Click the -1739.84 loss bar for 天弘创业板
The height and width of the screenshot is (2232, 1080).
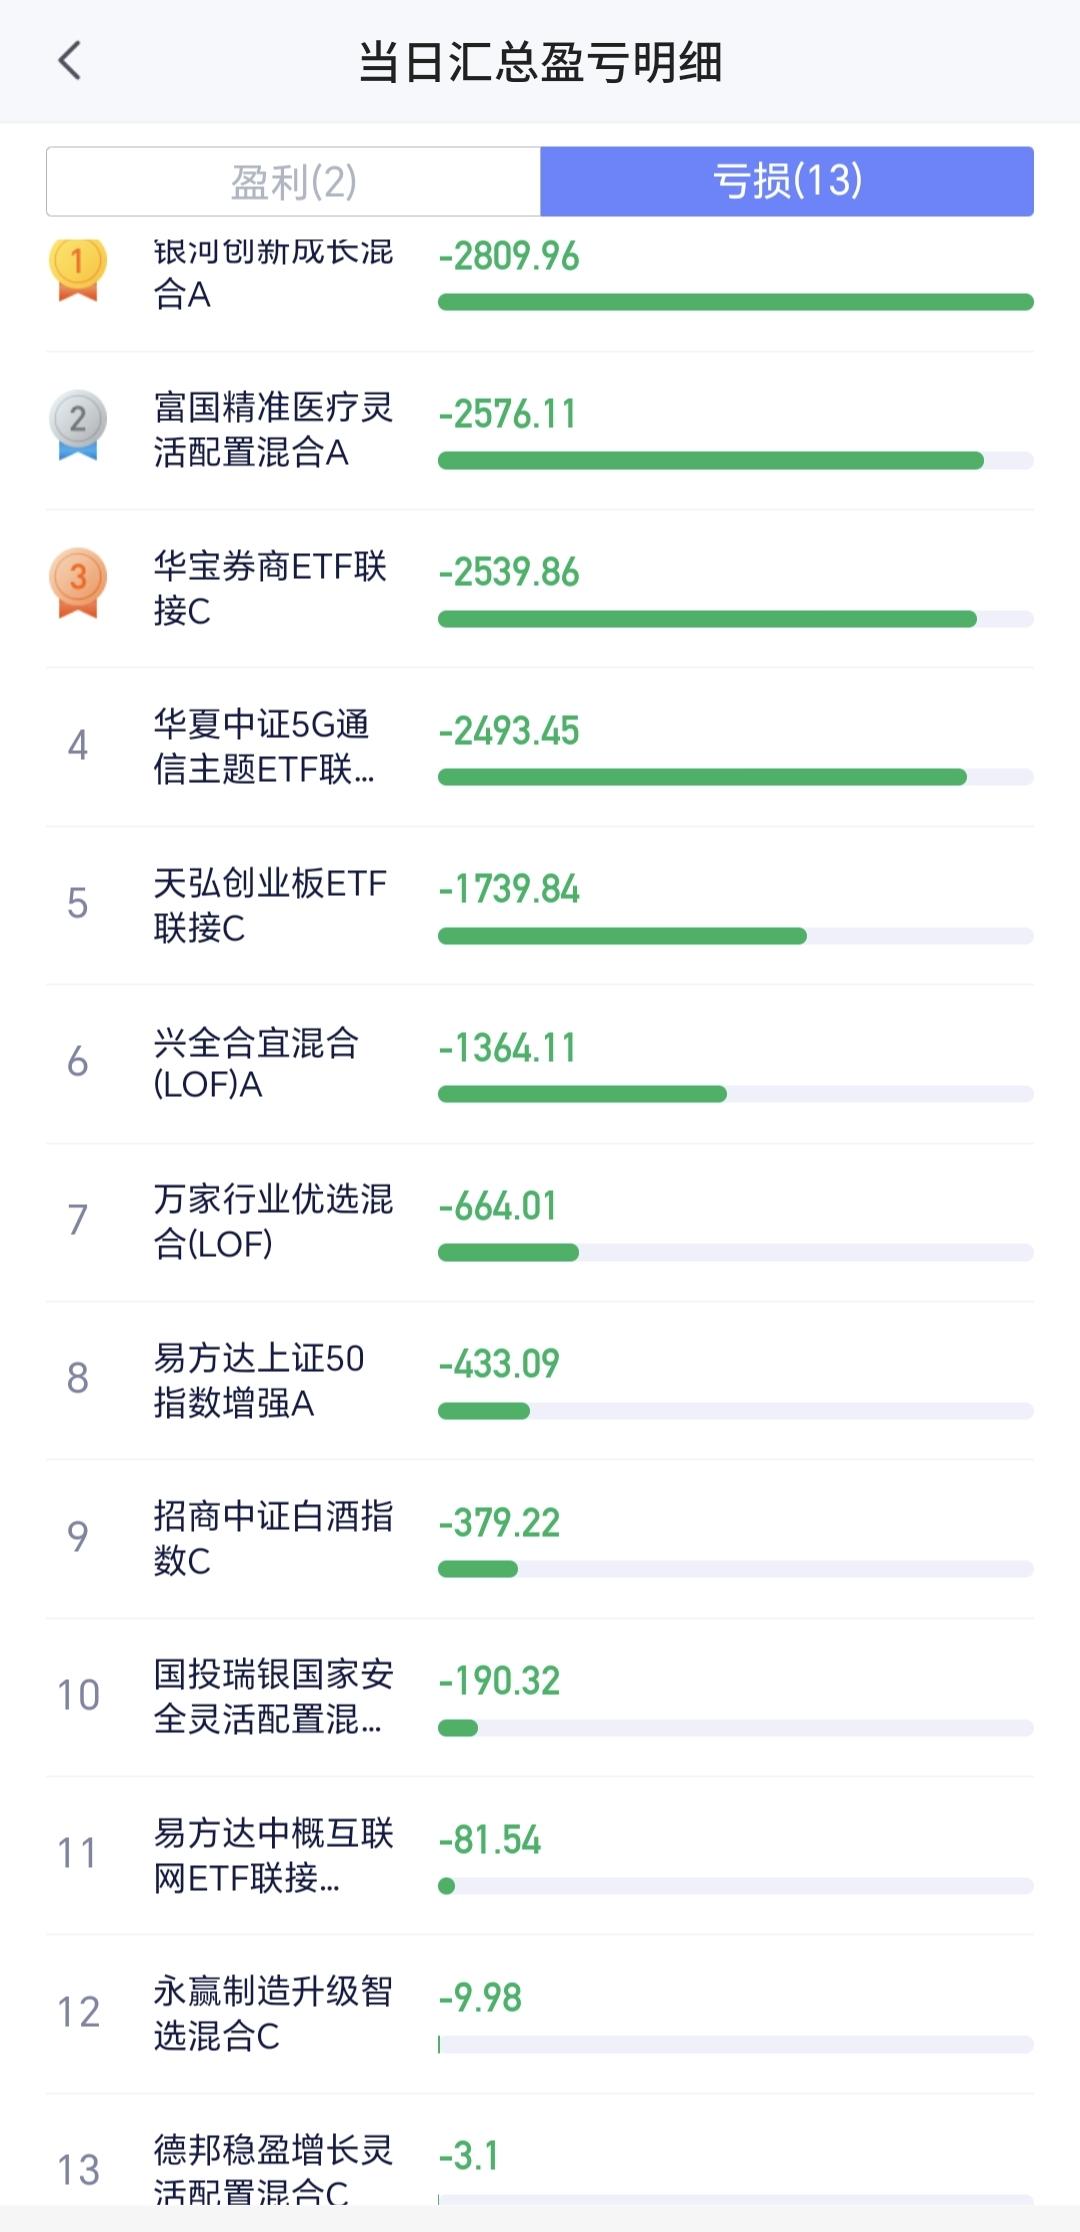622,936
